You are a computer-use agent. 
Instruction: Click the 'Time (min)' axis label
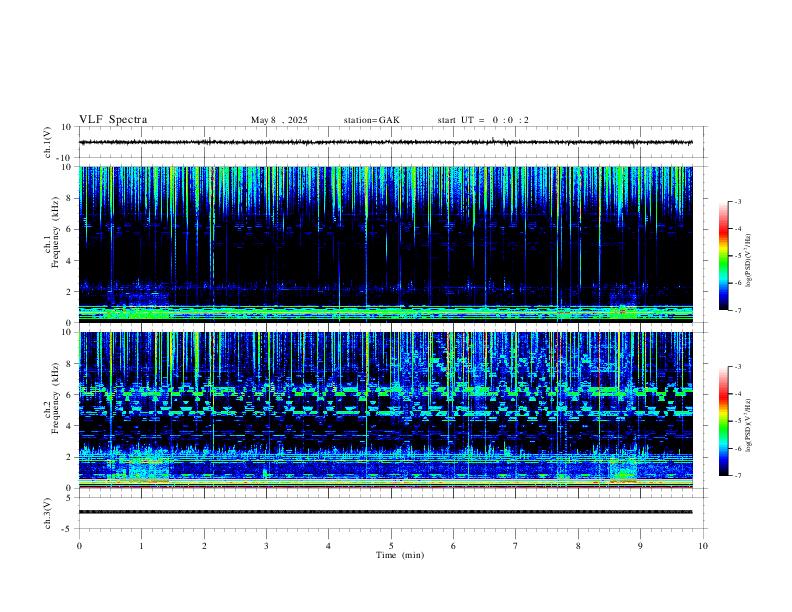pos(400,555)
